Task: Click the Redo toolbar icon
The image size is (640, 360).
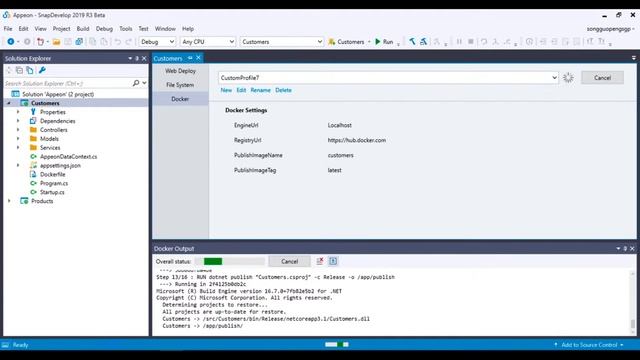Action: pyautogui.click(x=129, y=42)
